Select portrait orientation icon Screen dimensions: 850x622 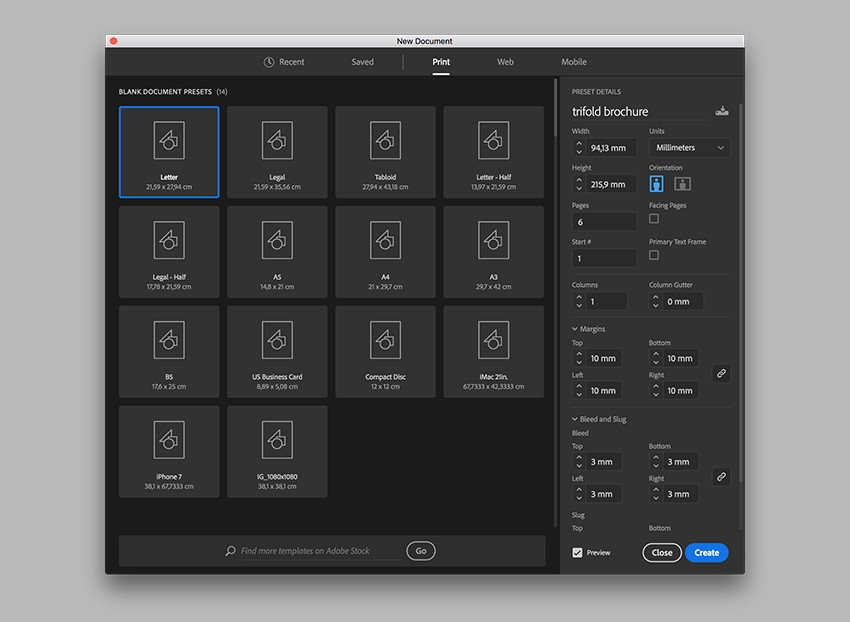pyautogui.click(x=656, y=184)
